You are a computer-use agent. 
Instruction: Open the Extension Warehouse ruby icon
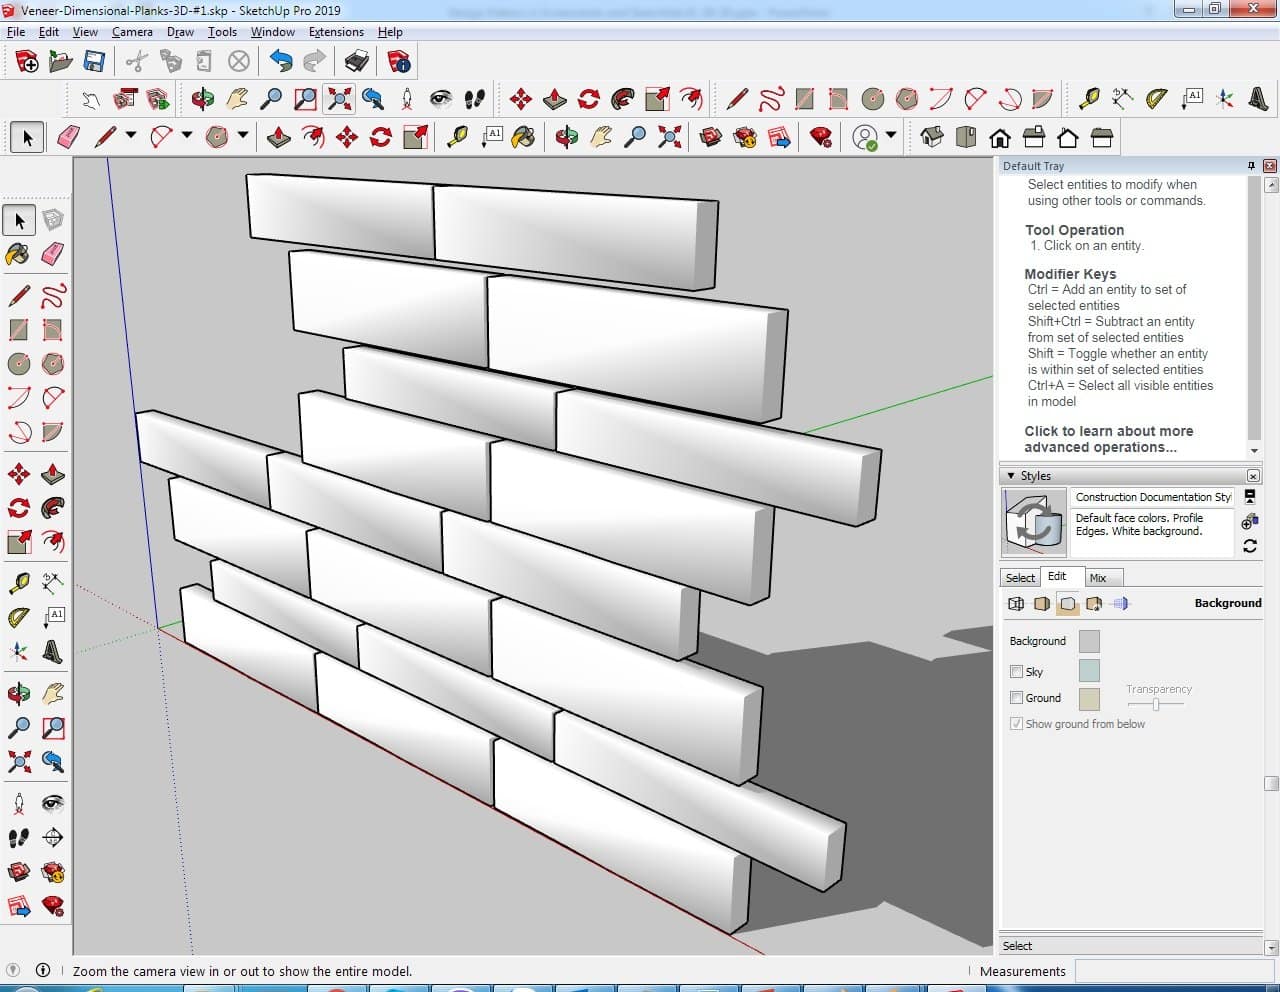[x=821, y=137]
